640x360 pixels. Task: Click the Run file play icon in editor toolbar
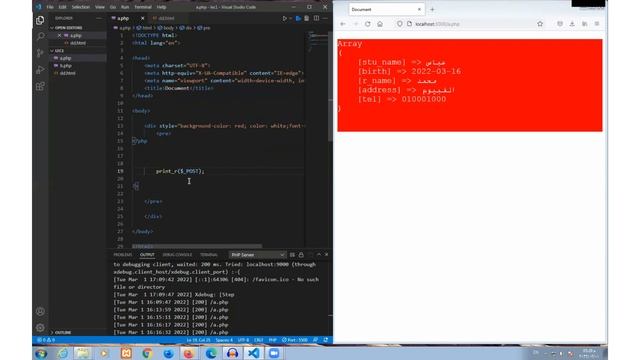pyautogui.click(x=284, y=18)
